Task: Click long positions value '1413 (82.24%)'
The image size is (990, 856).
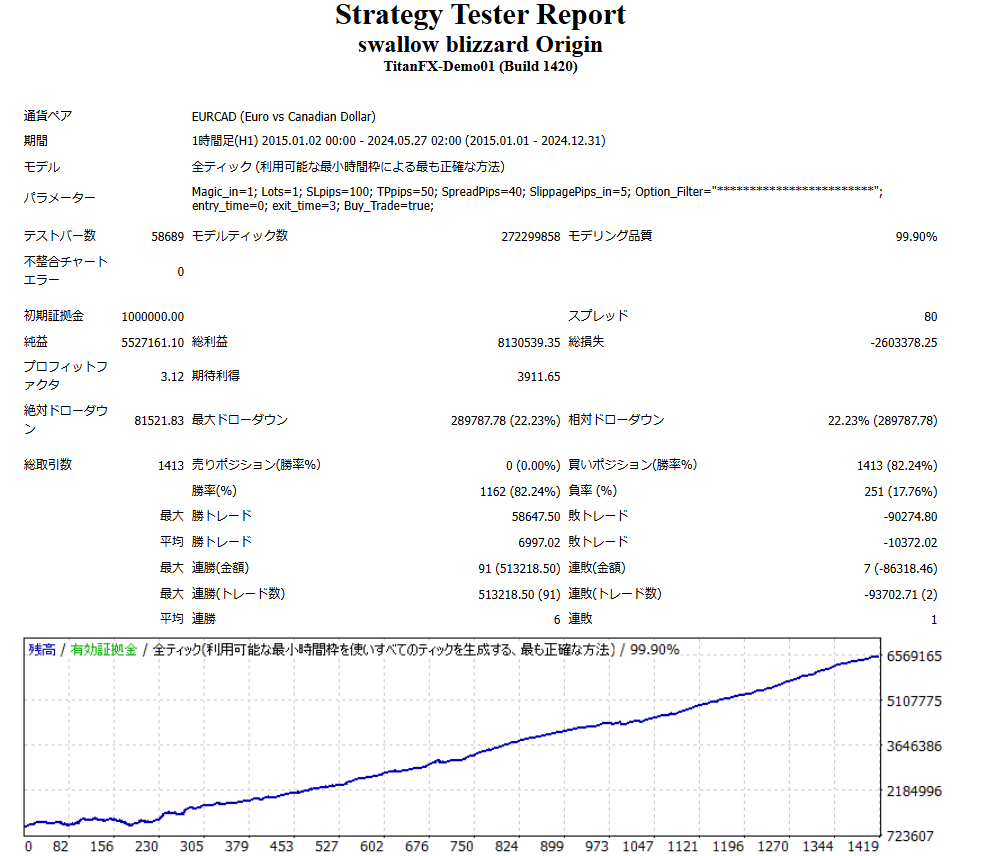Action: [x=897, y=466]
